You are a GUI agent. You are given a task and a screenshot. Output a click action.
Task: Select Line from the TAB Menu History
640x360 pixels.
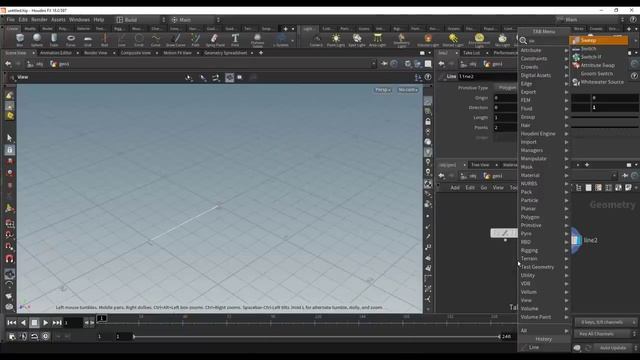[544, 347]
